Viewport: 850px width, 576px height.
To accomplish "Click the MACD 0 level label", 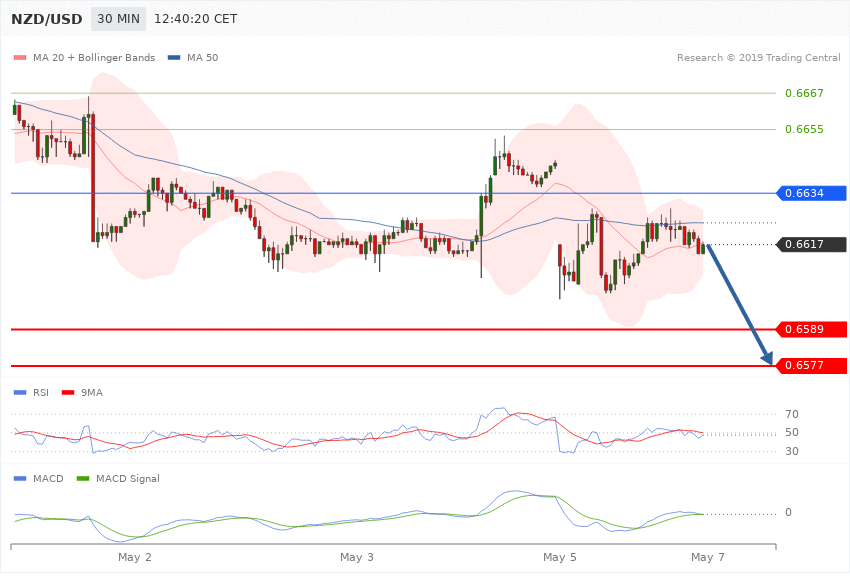I will 788,512.
